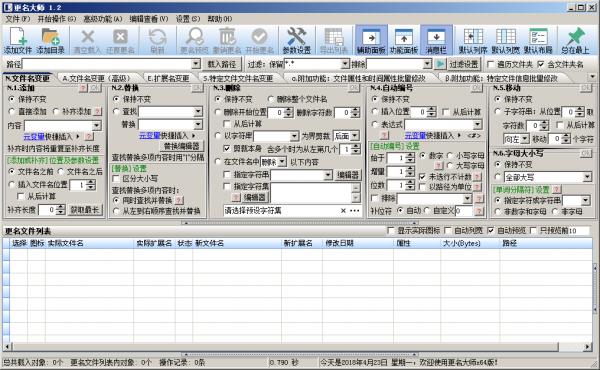The width and height of the screenshot is (600, 370).
Task: Click the 云变量 link in N.1.添加
Action: (x=34, y=136)
